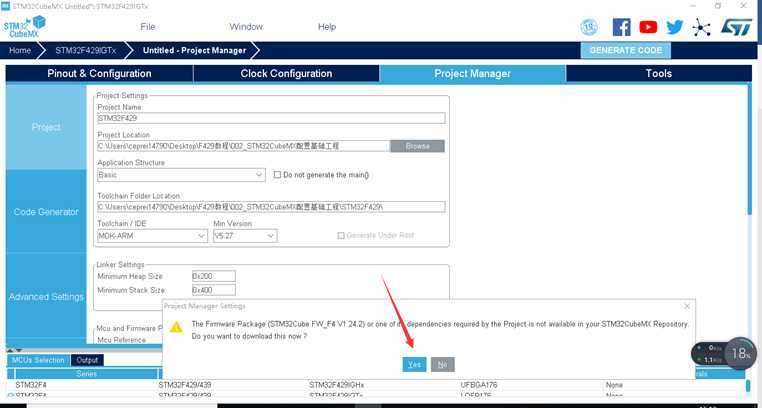Click the warning triangle icon in dialog
The width and height of the screenshot is (762, 408).
176,327
